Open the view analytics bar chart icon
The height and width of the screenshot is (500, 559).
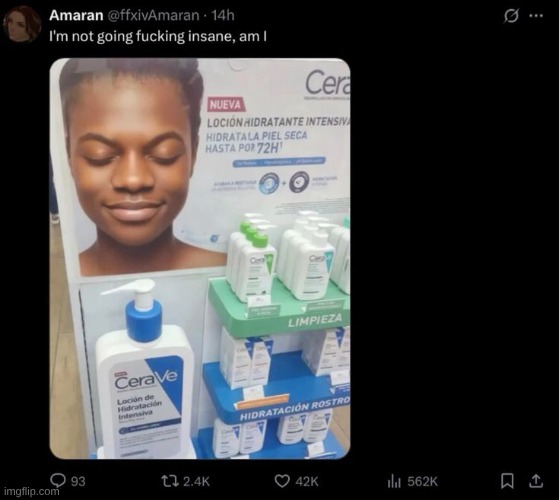(394, 482)
